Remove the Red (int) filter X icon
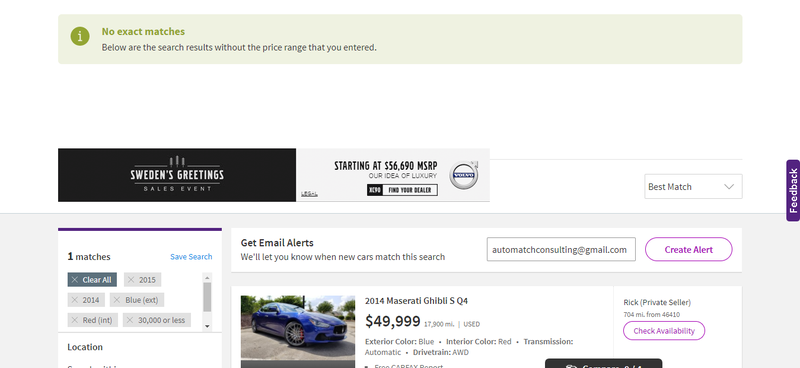The height and width of the screenshot is (368, 800). tap(75, 320)
